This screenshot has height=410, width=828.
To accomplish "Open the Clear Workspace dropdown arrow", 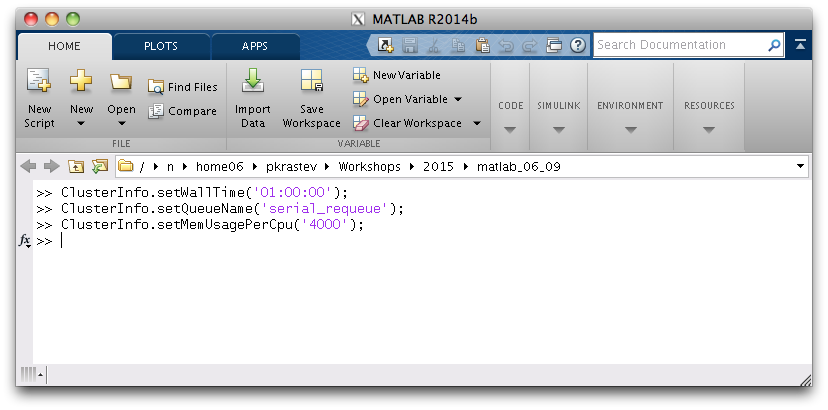I will [x=476, y=123].
